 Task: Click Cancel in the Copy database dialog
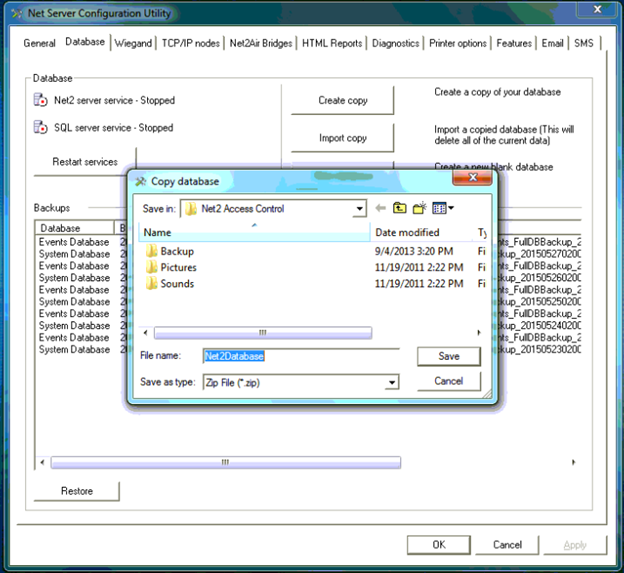(x=449, y=381)
